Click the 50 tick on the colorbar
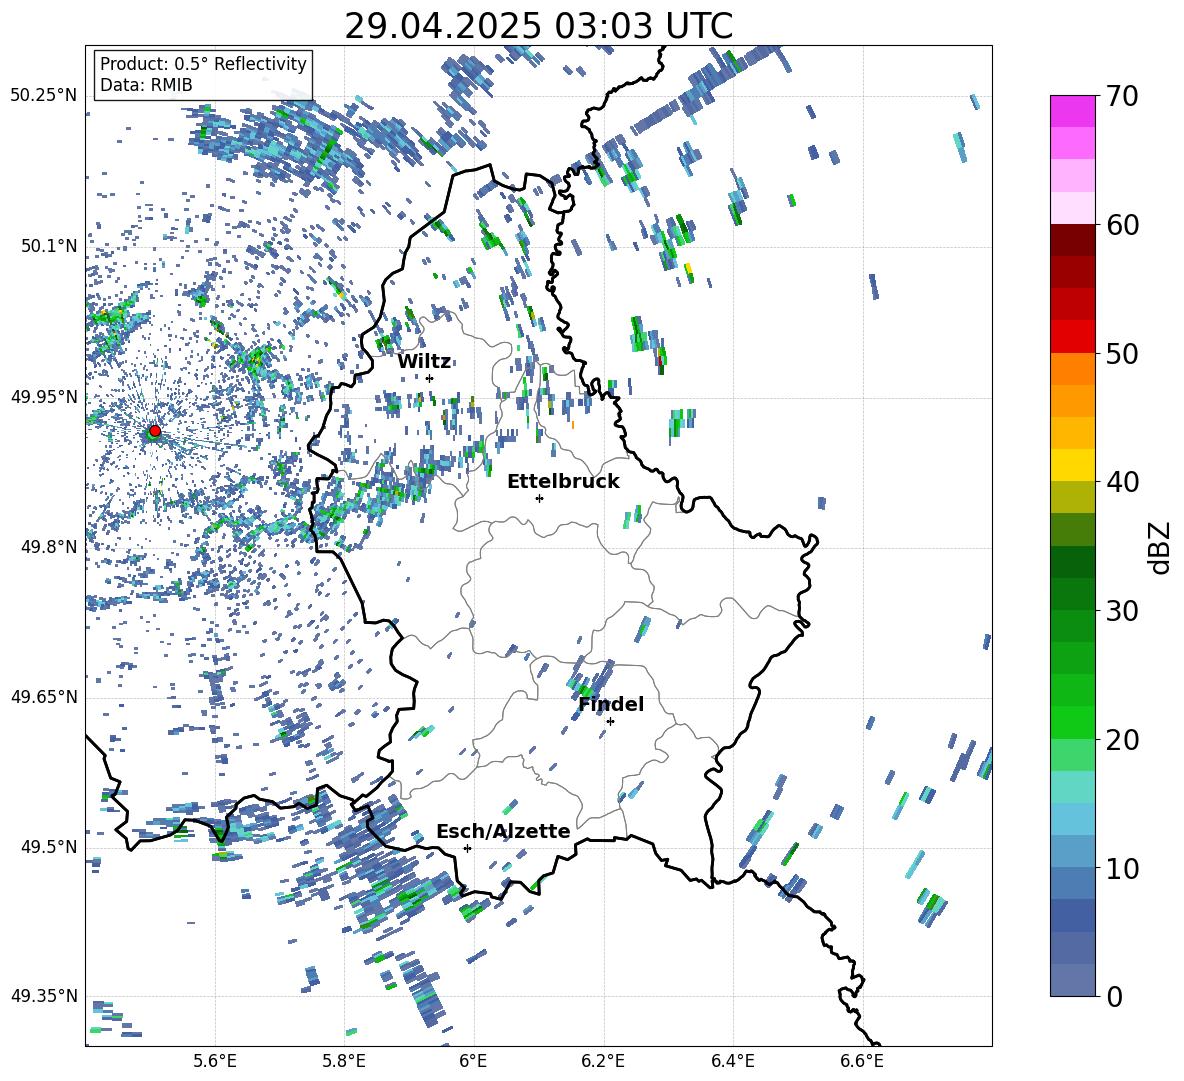The height and width of the screenshot is (1081, 1184). (x=1121, y=353)
